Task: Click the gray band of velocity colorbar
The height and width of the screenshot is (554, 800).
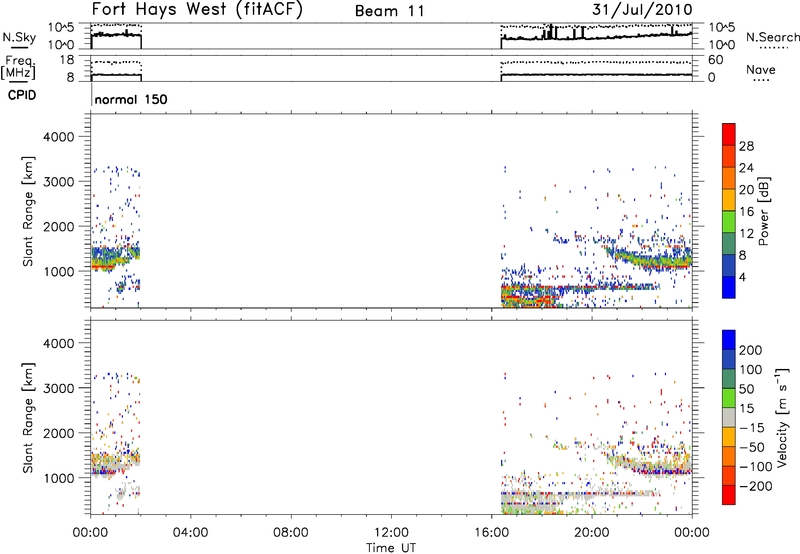Action: [729, 417]
